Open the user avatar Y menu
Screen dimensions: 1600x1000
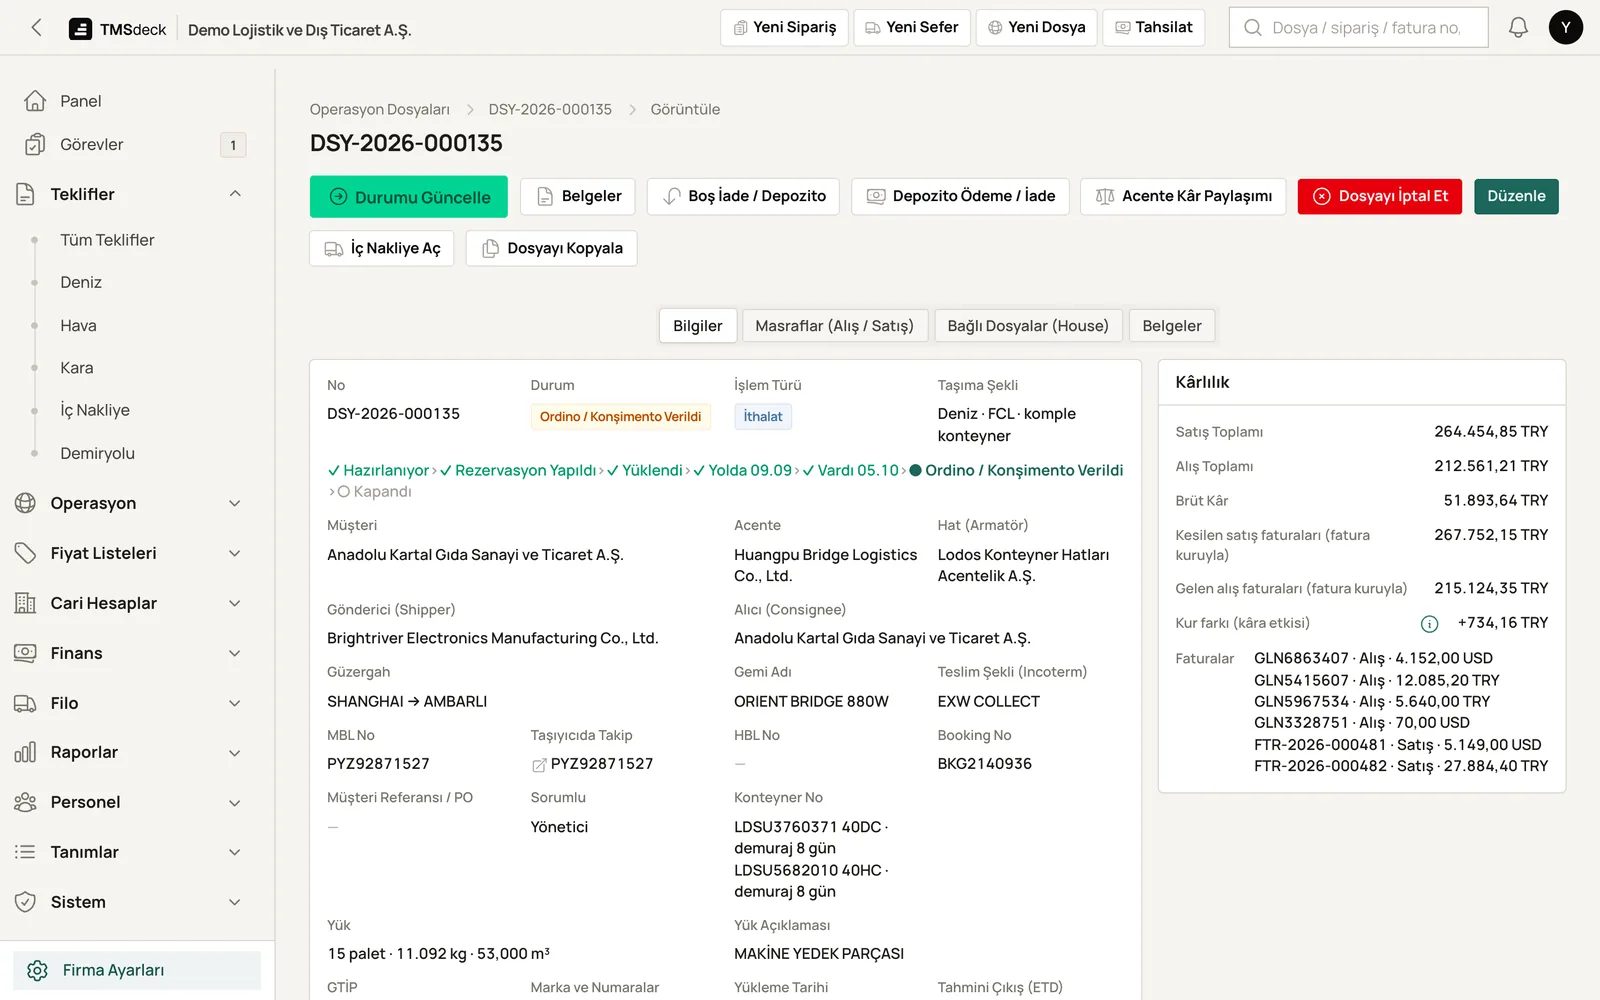pyautogui.click(x=1565, y=28)
